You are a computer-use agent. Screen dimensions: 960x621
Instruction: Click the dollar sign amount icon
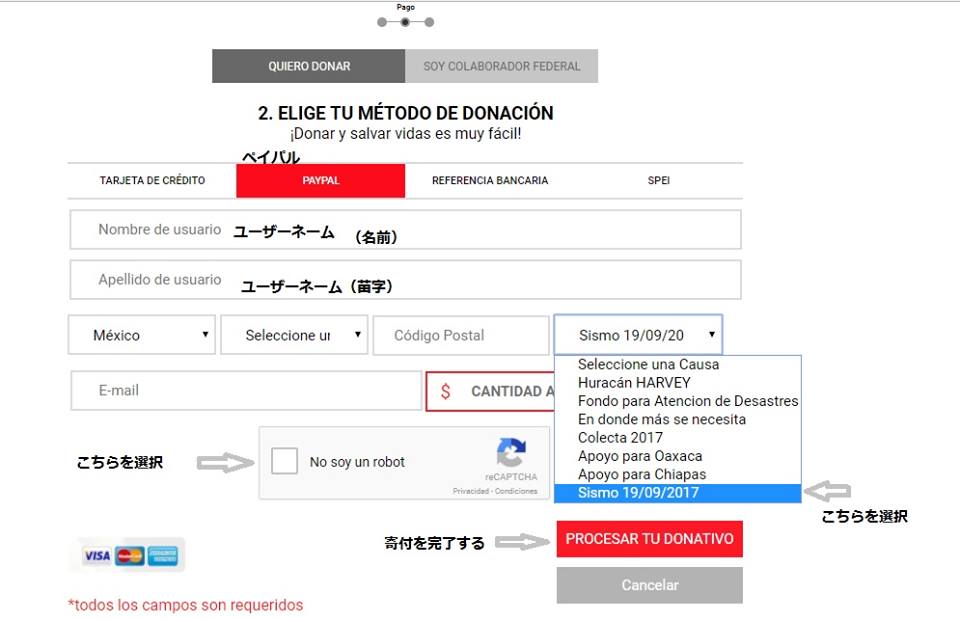coord(446,391)
